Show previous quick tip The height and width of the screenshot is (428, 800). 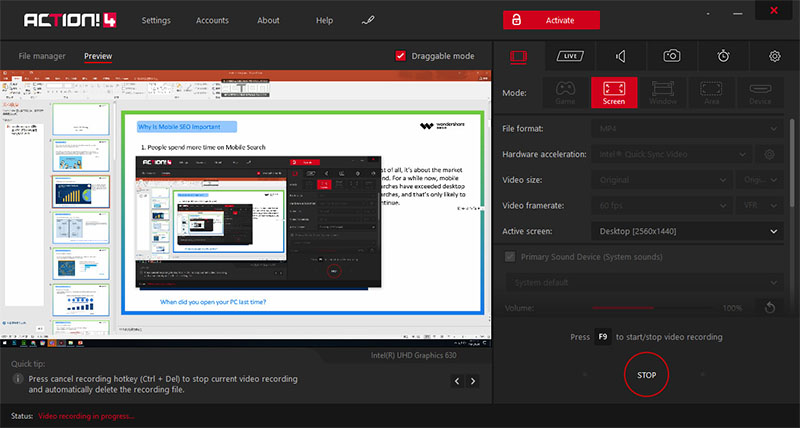pos(457,381)
